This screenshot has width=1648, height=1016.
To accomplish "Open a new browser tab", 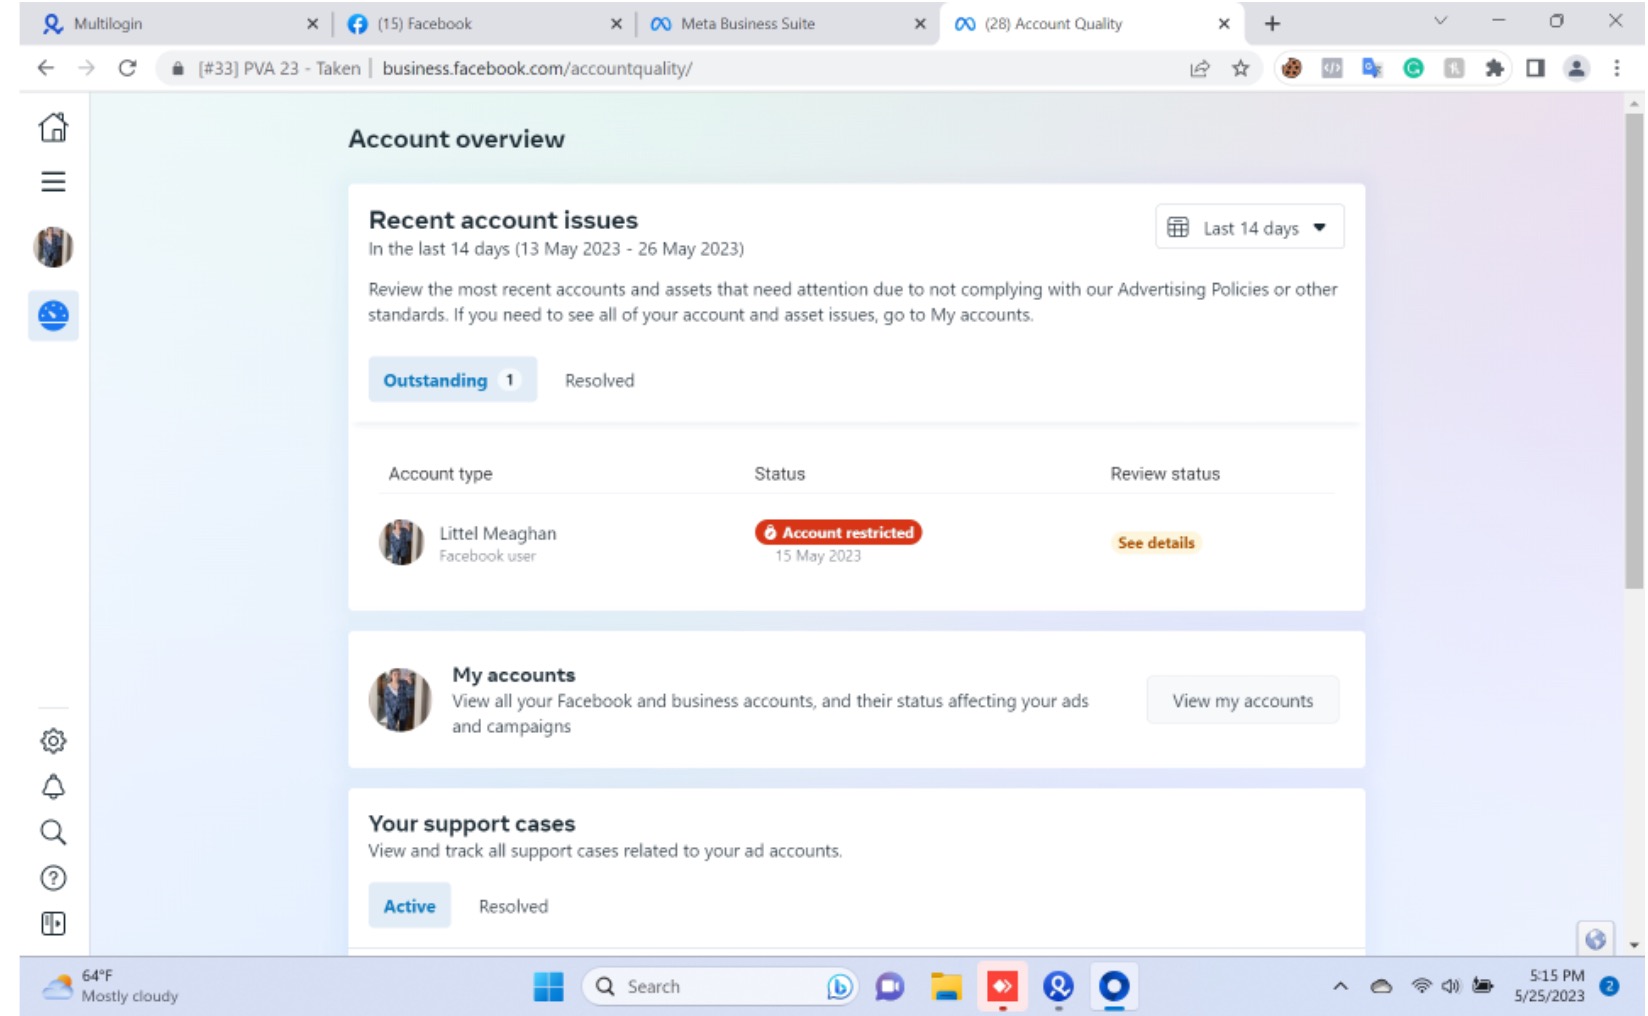I will (1272, 23).
